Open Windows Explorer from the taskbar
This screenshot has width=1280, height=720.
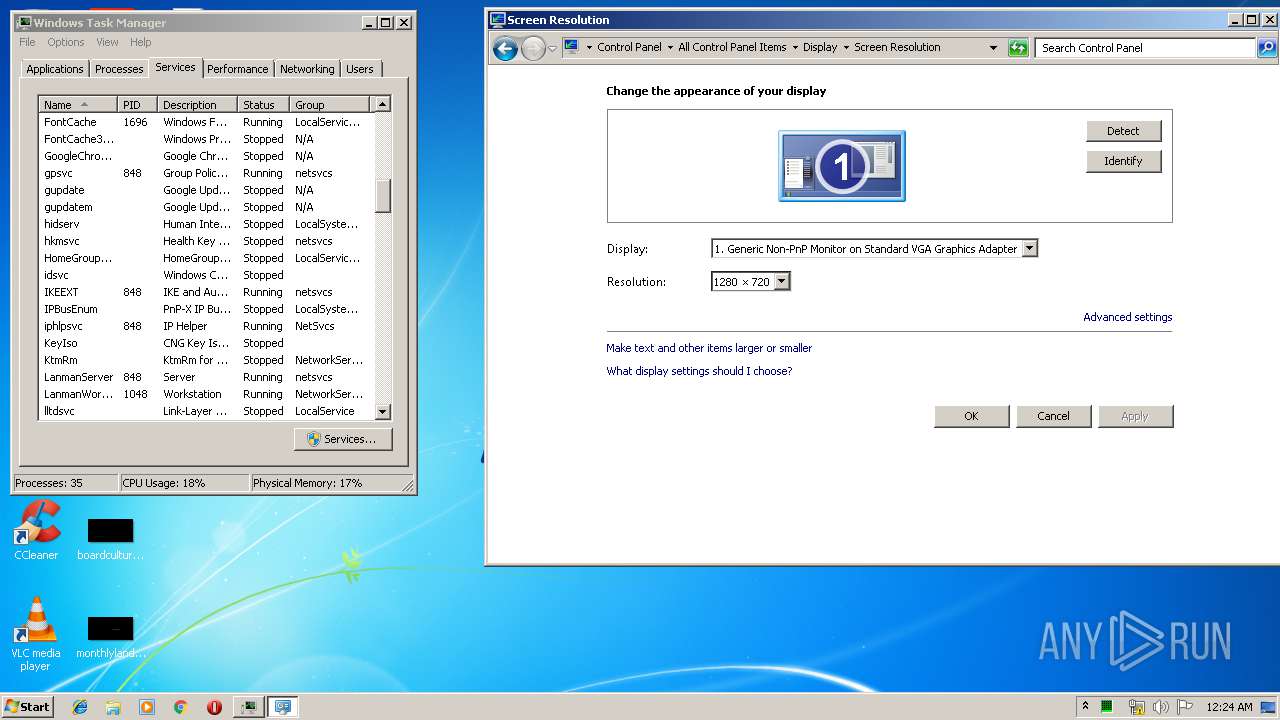113,707
